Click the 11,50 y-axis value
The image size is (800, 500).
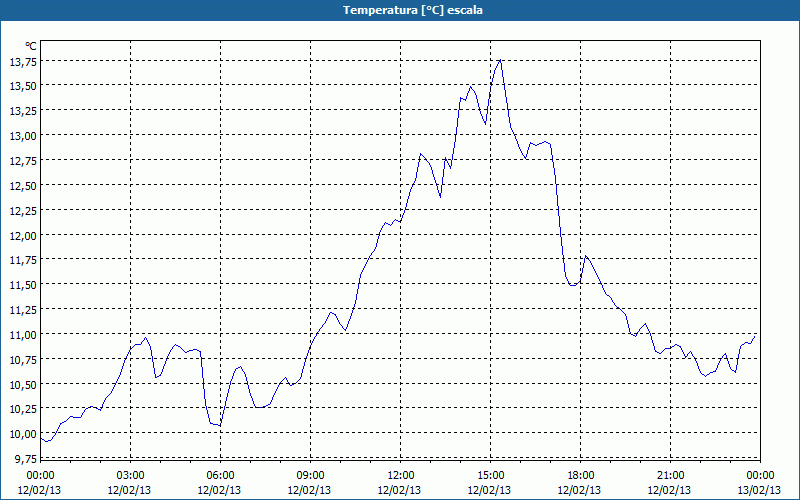click(x=23, y=286)
